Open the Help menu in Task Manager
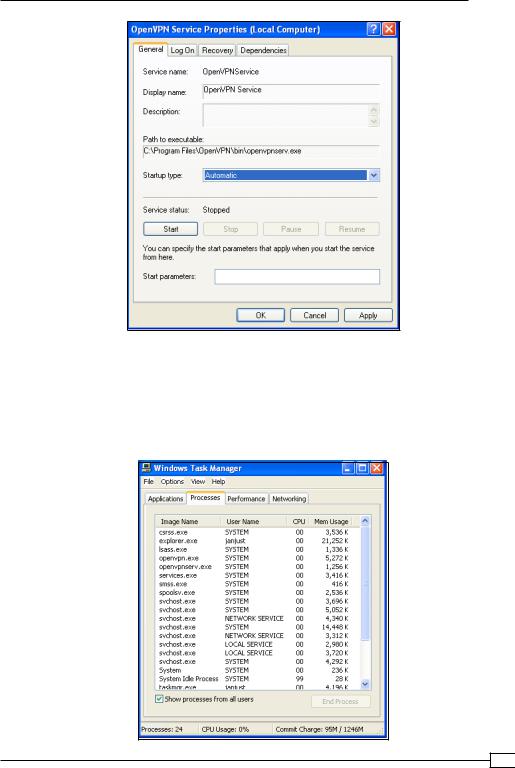 click(218, 482)
